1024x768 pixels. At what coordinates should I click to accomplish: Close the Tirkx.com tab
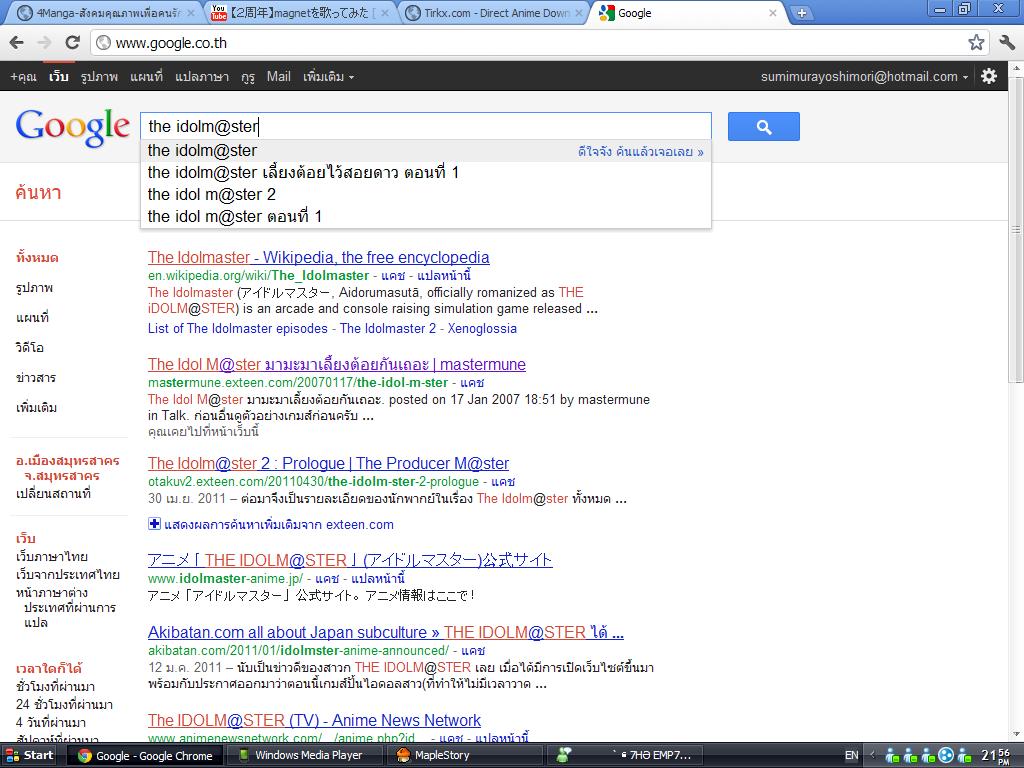pyautogui.click(x=579, y=12)
